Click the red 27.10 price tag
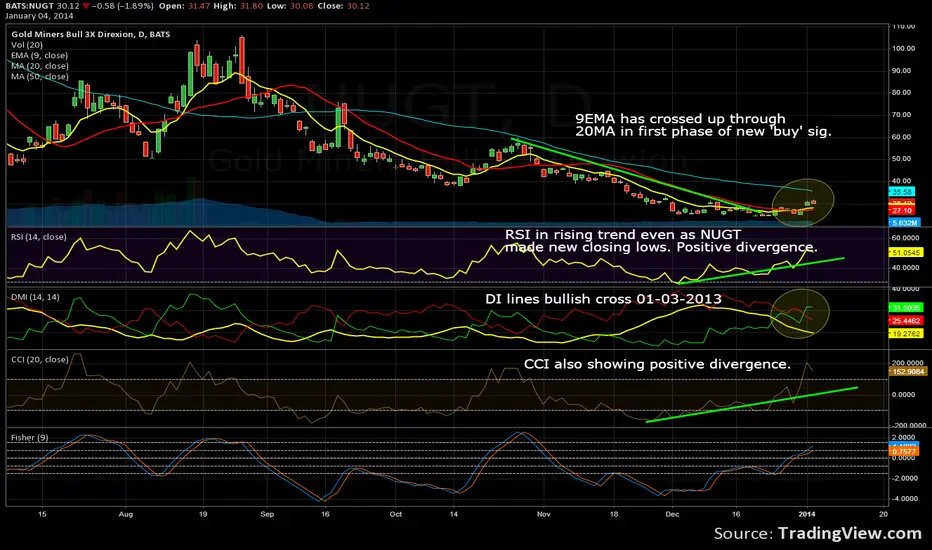Screen dimensions: 932x550 click(x=902, y=211)
